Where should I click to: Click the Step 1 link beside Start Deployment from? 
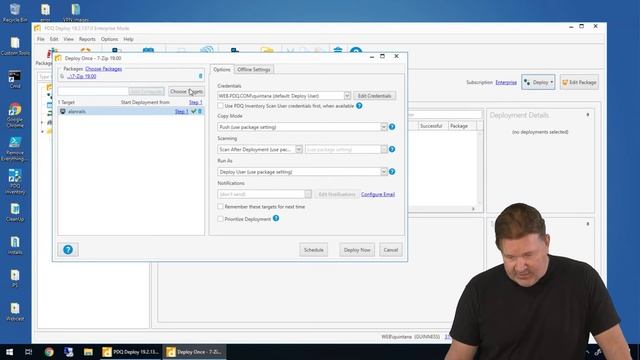(196, 102)
